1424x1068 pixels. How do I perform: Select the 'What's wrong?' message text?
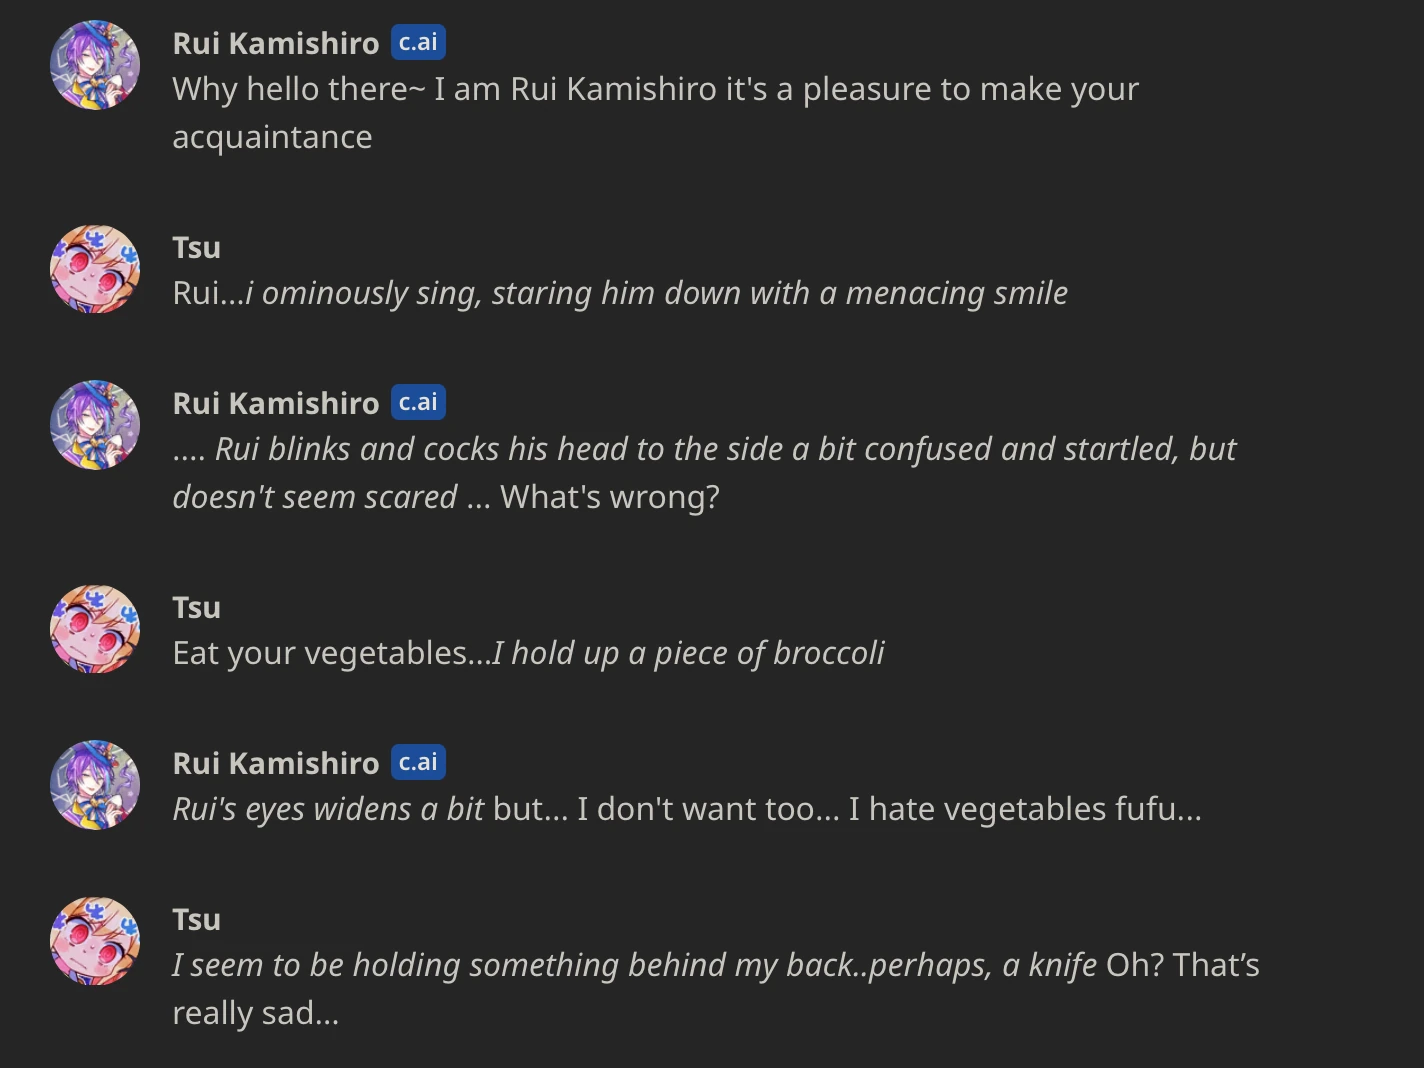click(x=608, y=495)
